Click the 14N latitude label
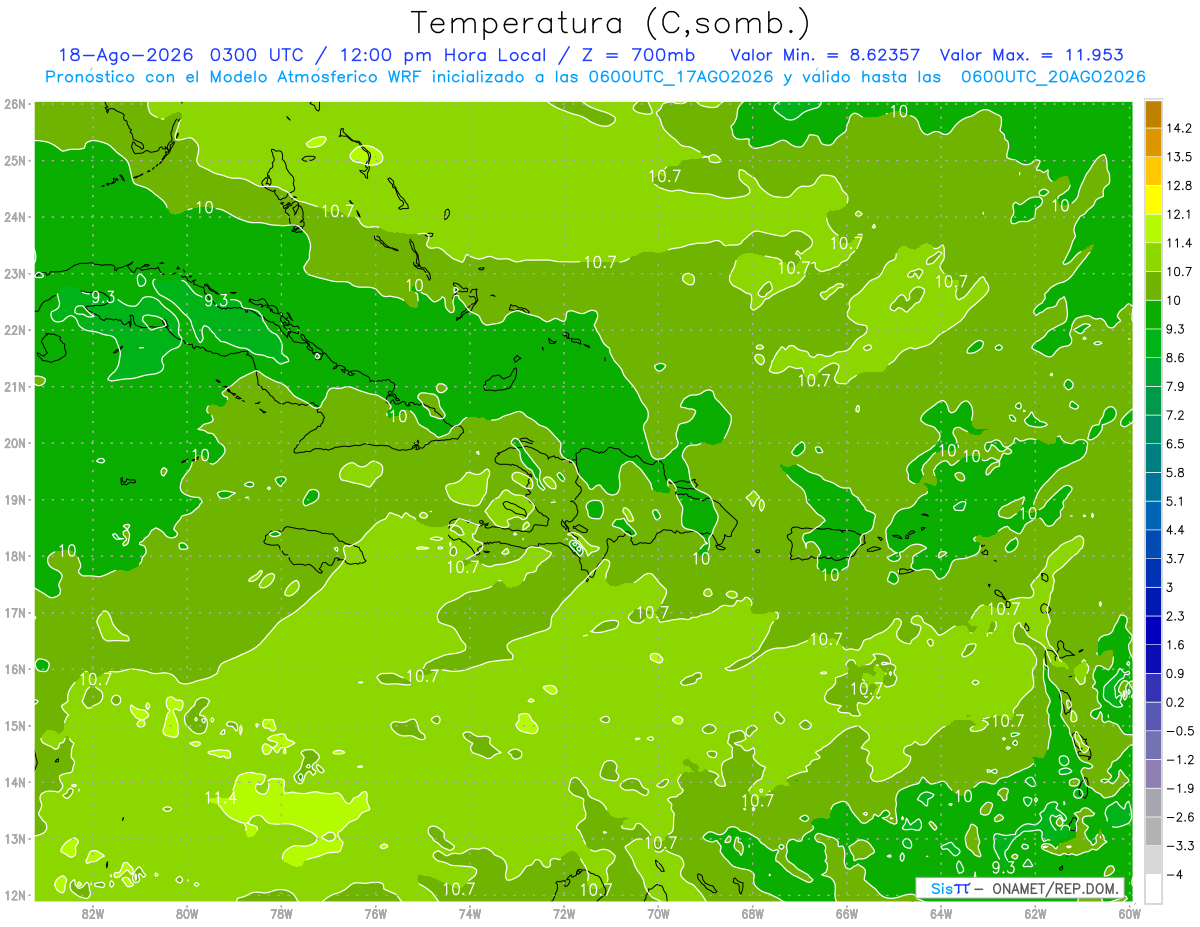 14,782
